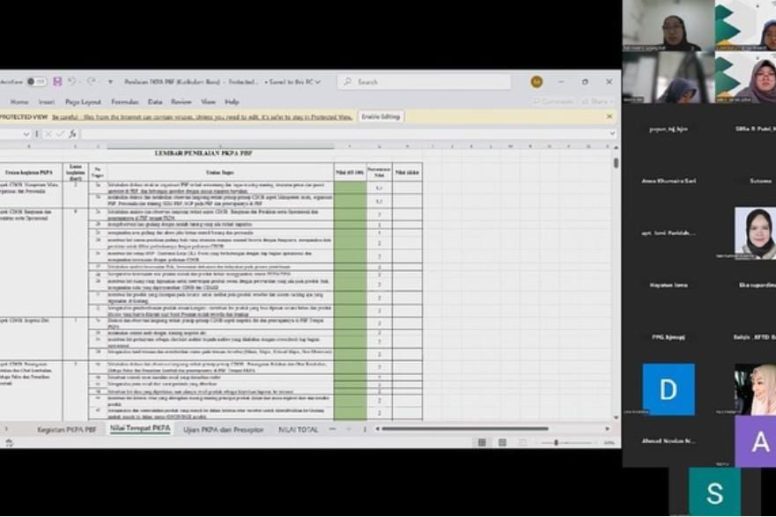Open the user account avatar

click(x=536, y=82)
